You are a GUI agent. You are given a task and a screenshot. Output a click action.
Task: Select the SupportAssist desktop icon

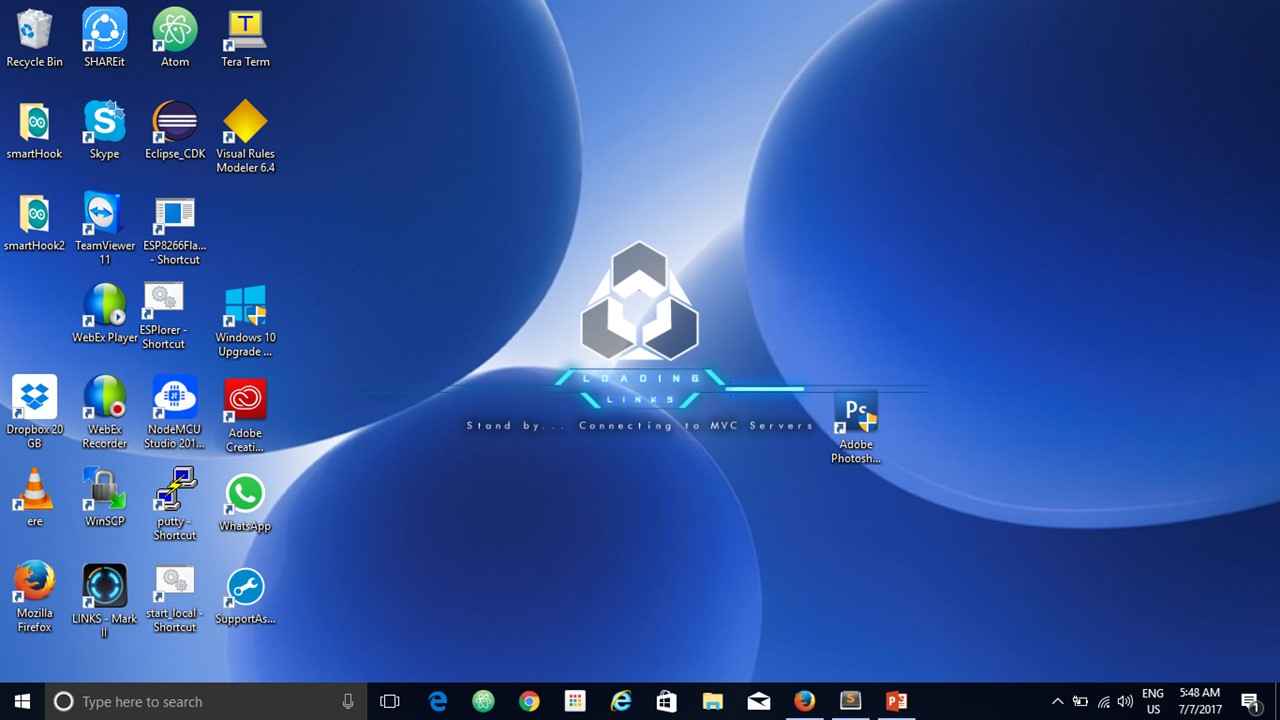tap(245, 597)
